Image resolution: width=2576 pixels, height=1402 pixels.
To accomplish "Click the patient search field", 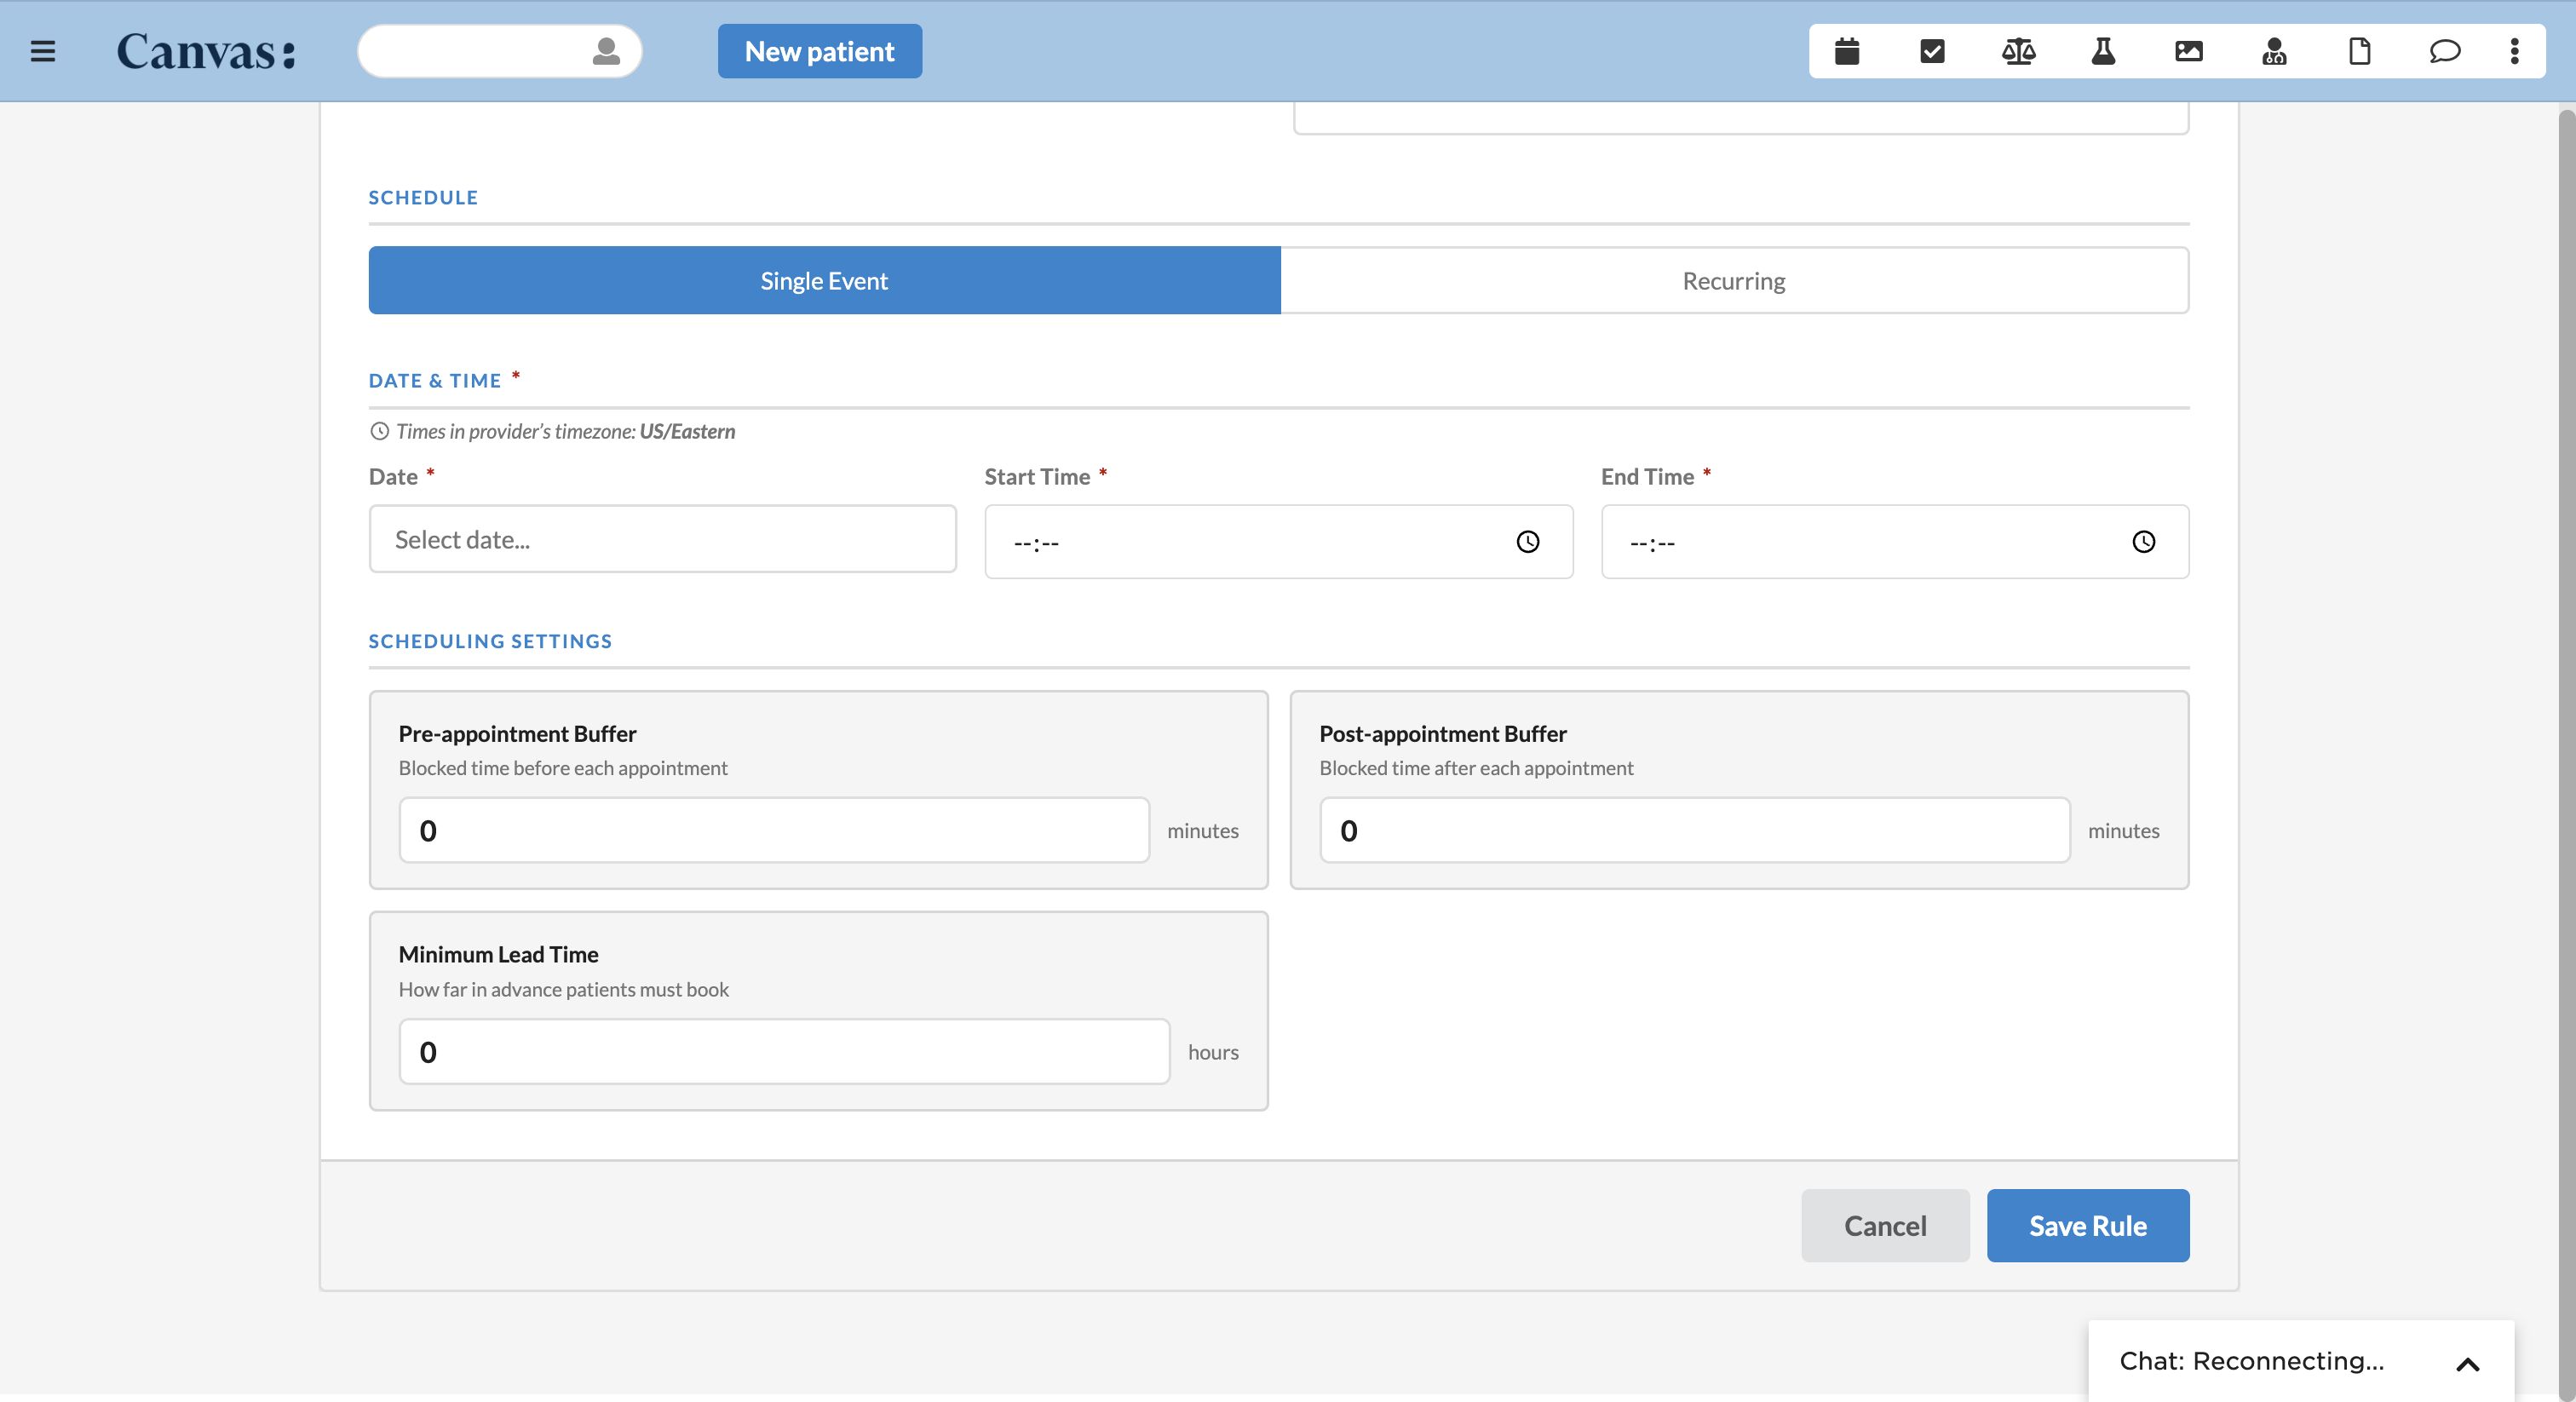I will [x=500, y=51].
